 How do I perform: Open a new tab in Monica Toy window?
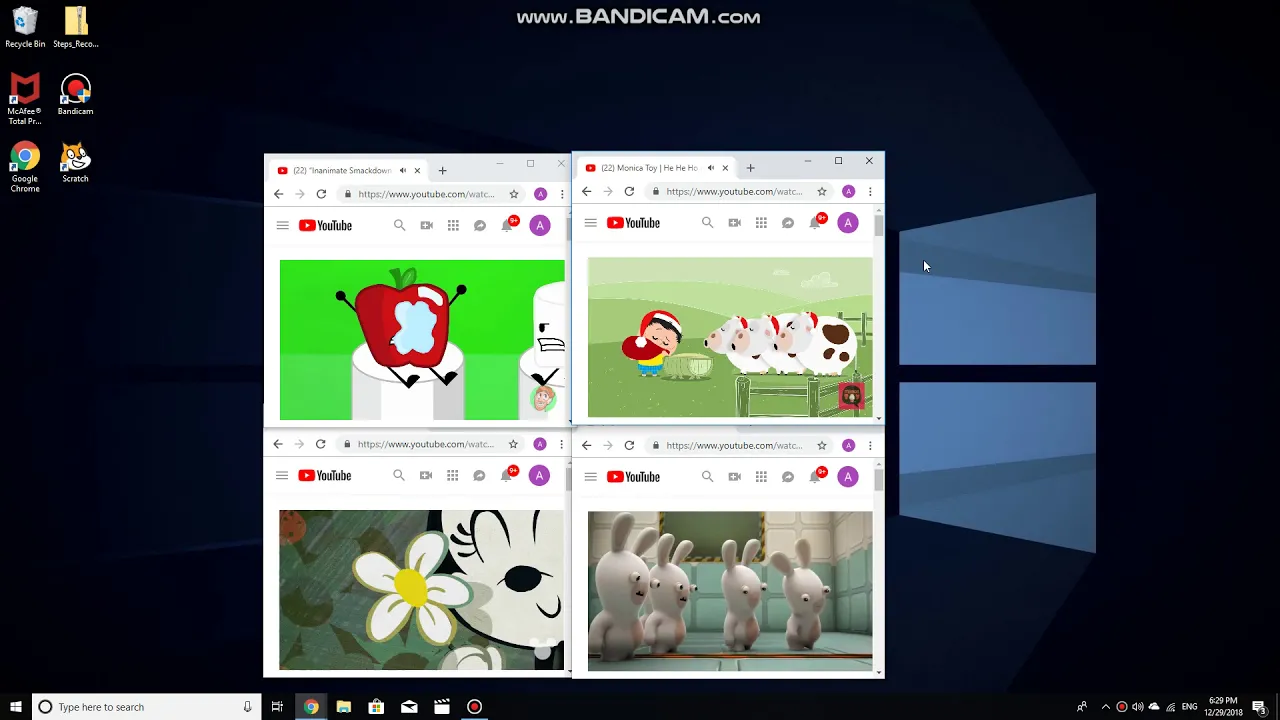750,168
